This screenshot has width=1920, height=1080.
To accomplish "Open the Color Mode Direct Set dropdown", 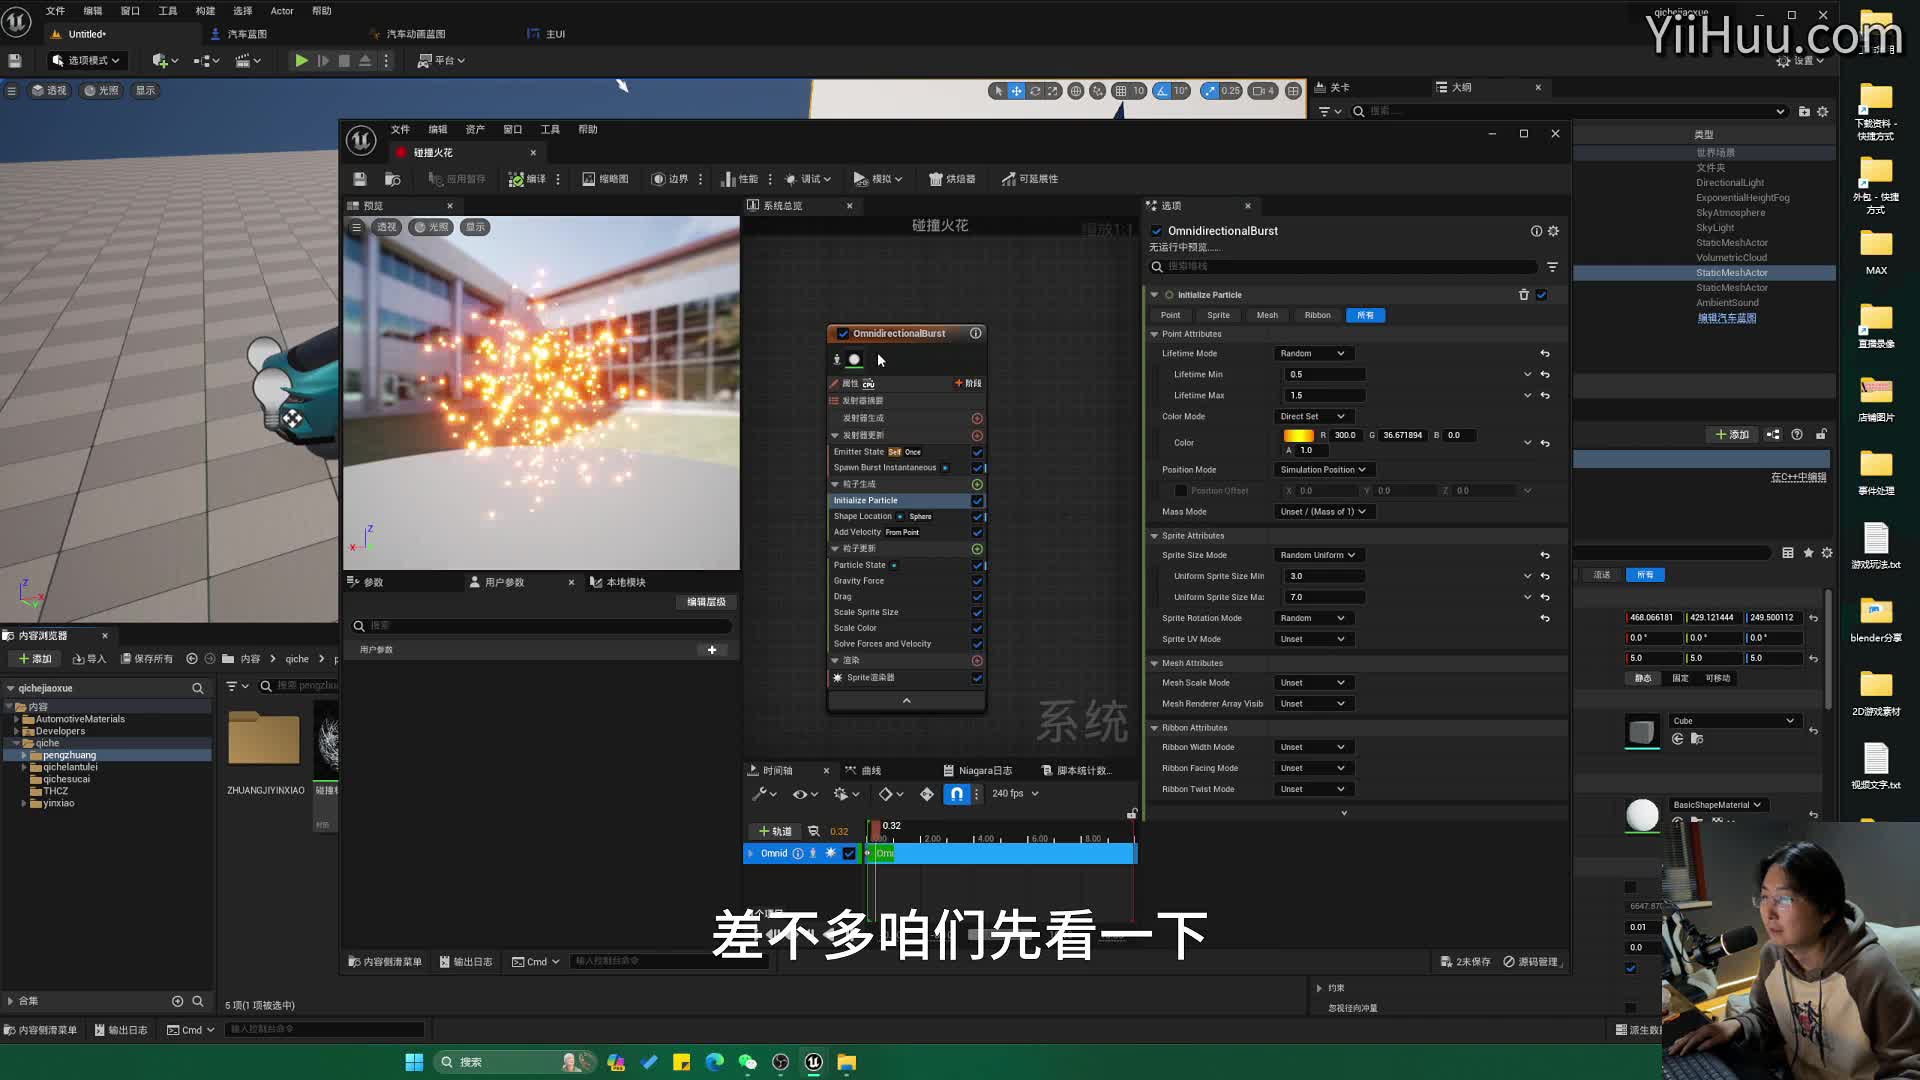I will pos(1312,417).
